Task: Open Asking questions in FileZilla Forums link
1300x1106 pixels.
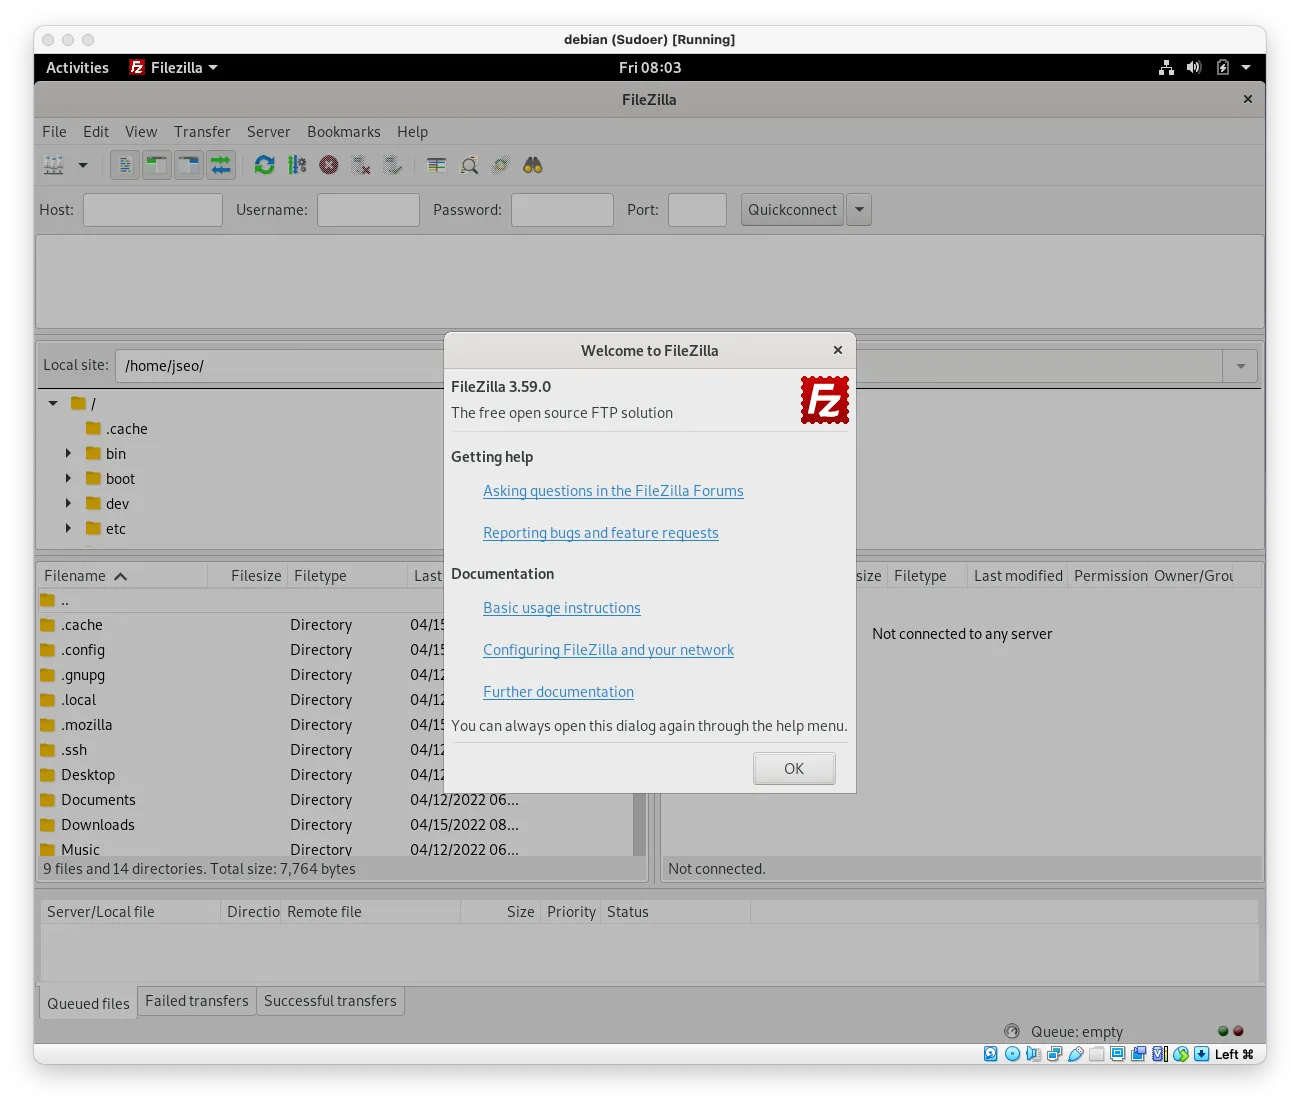Action: click(x=613, y=491)
